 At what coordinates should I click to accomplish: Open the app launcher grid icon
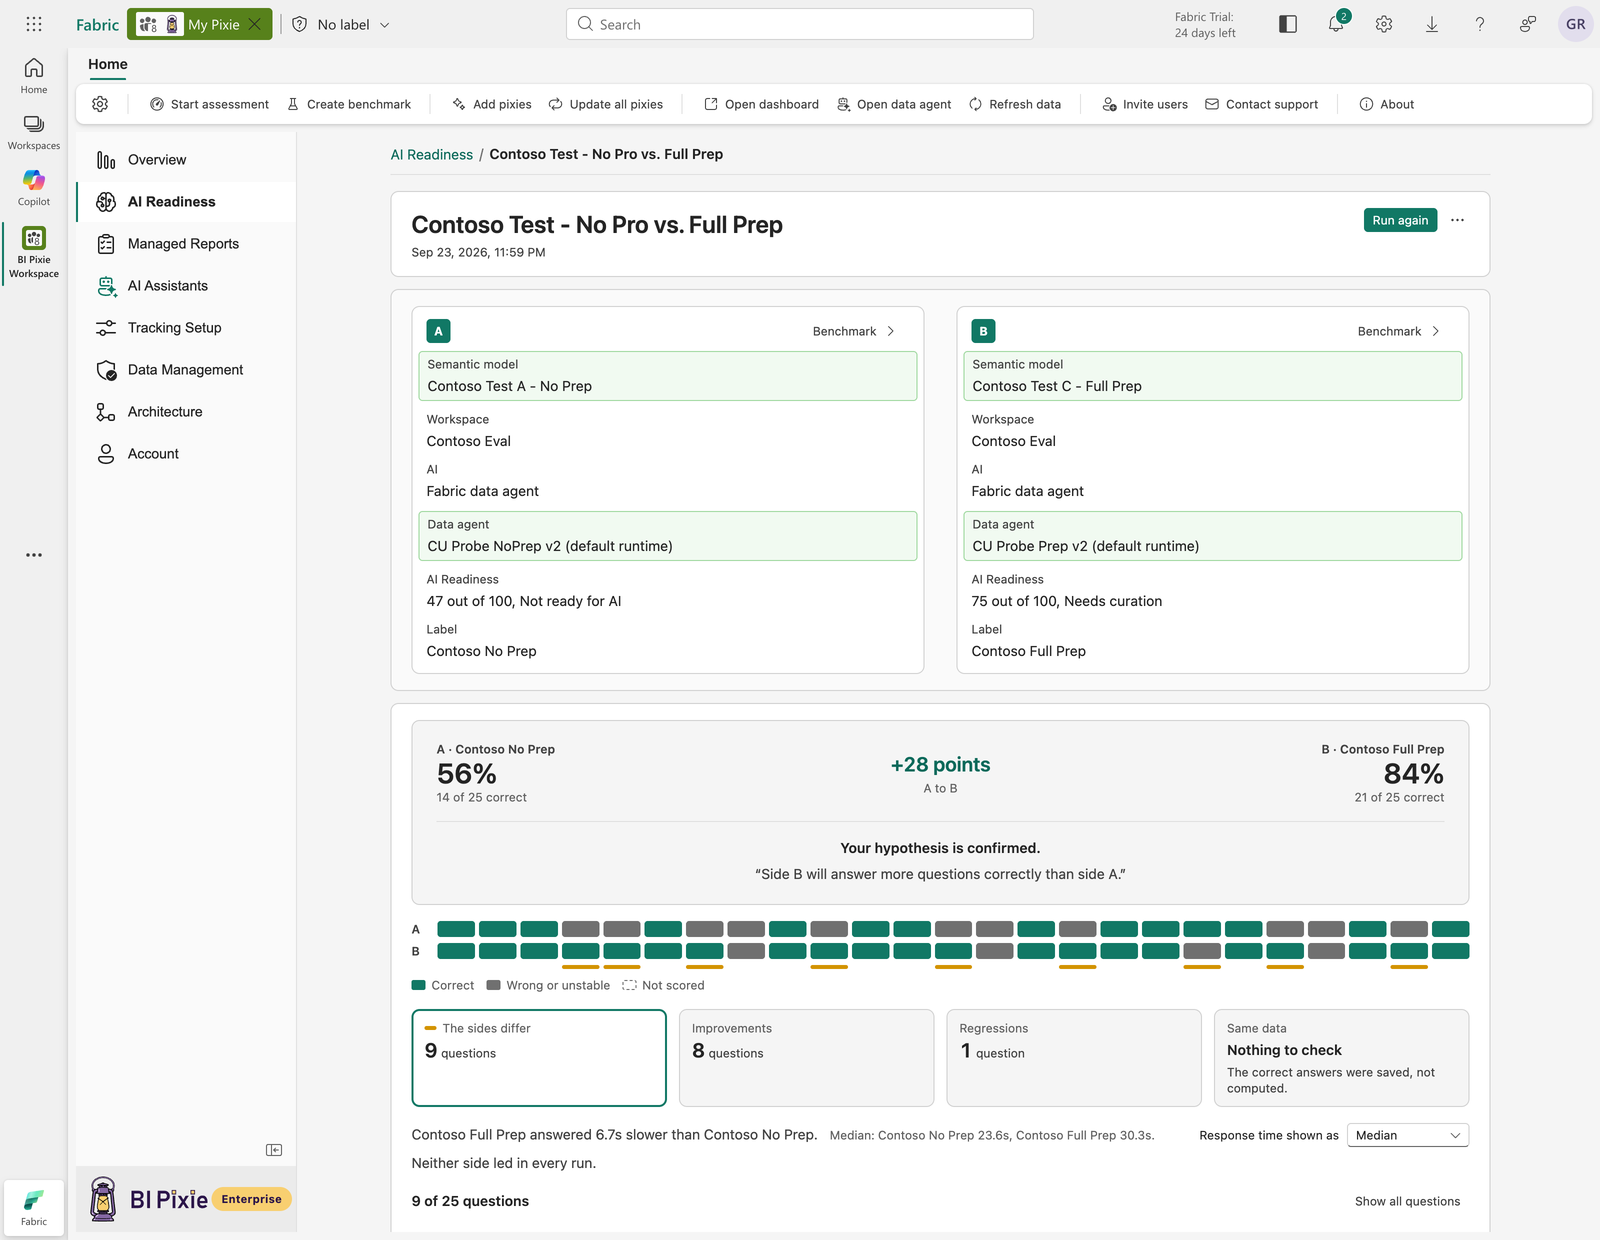[34, 24]
